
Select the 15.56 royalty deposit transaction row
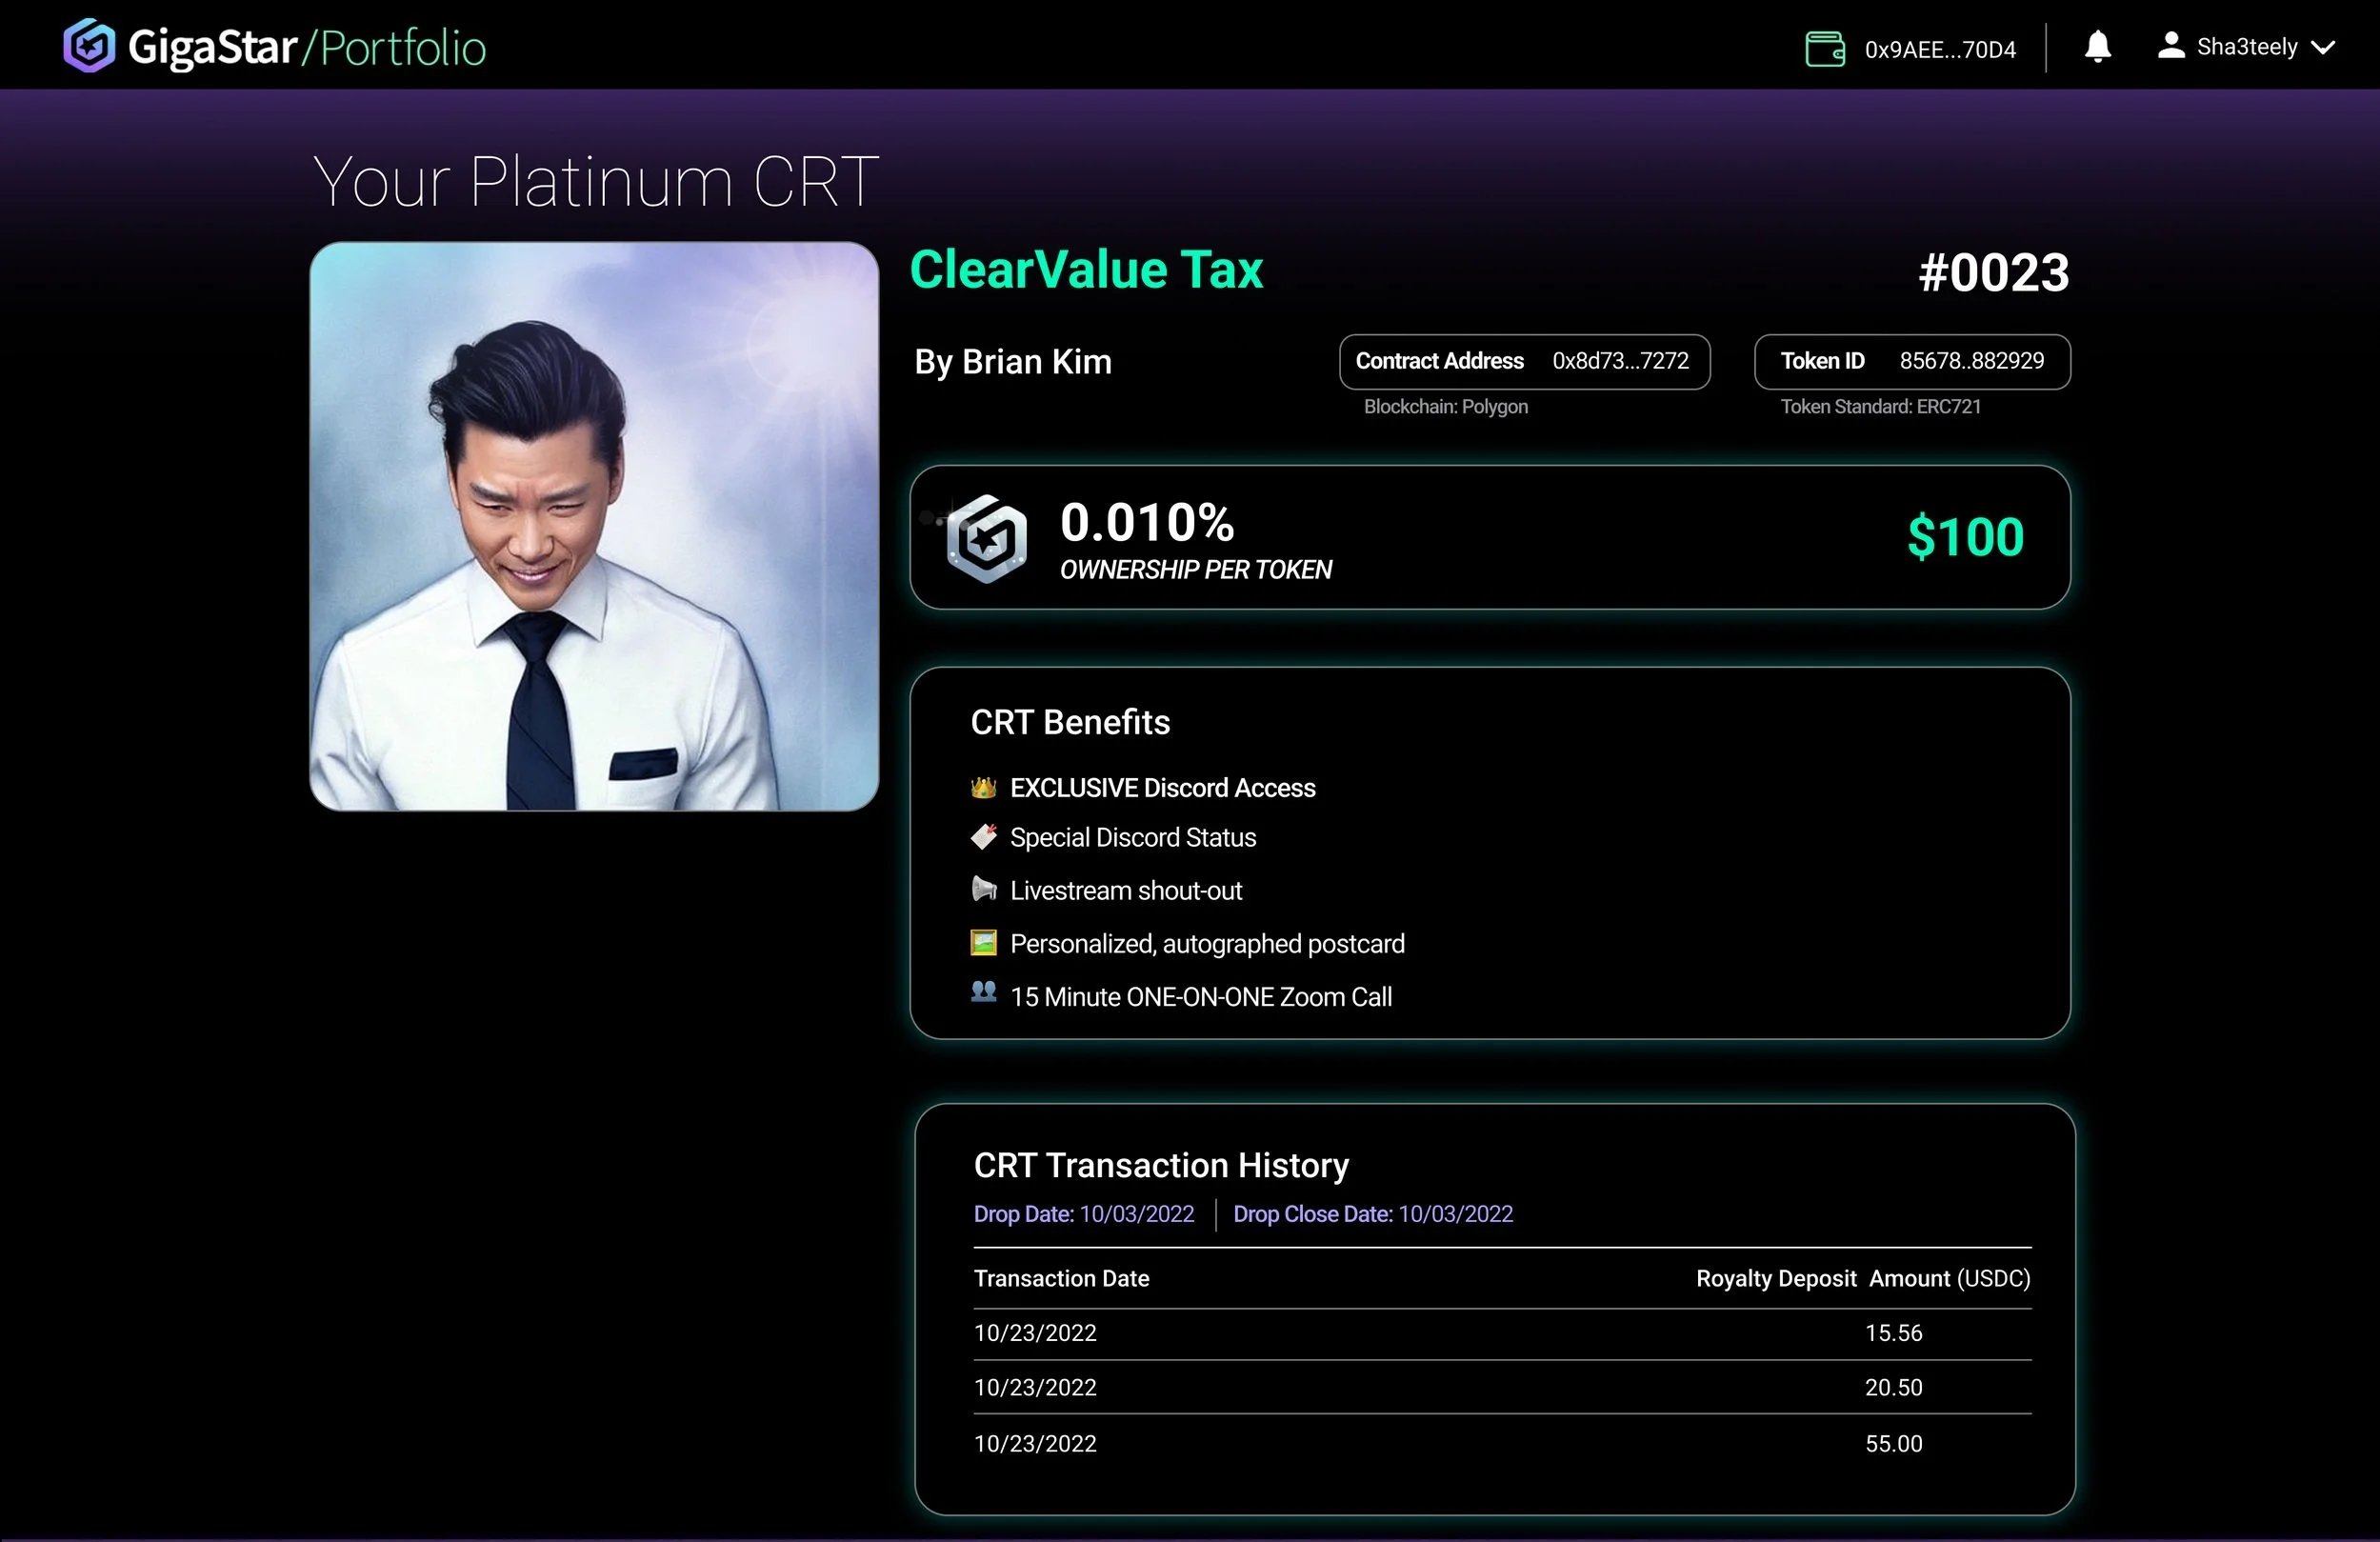(x=1501, y=1333)
